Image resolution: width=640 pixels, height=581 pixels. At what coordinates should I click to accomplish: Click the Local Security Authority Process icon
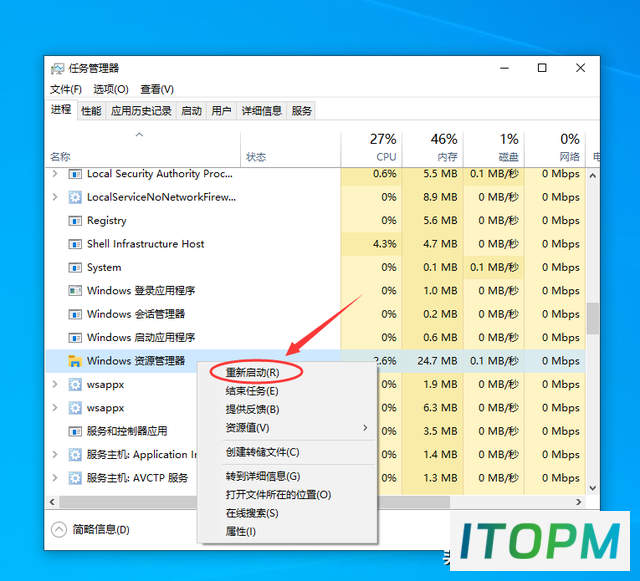tap(75, 174)
